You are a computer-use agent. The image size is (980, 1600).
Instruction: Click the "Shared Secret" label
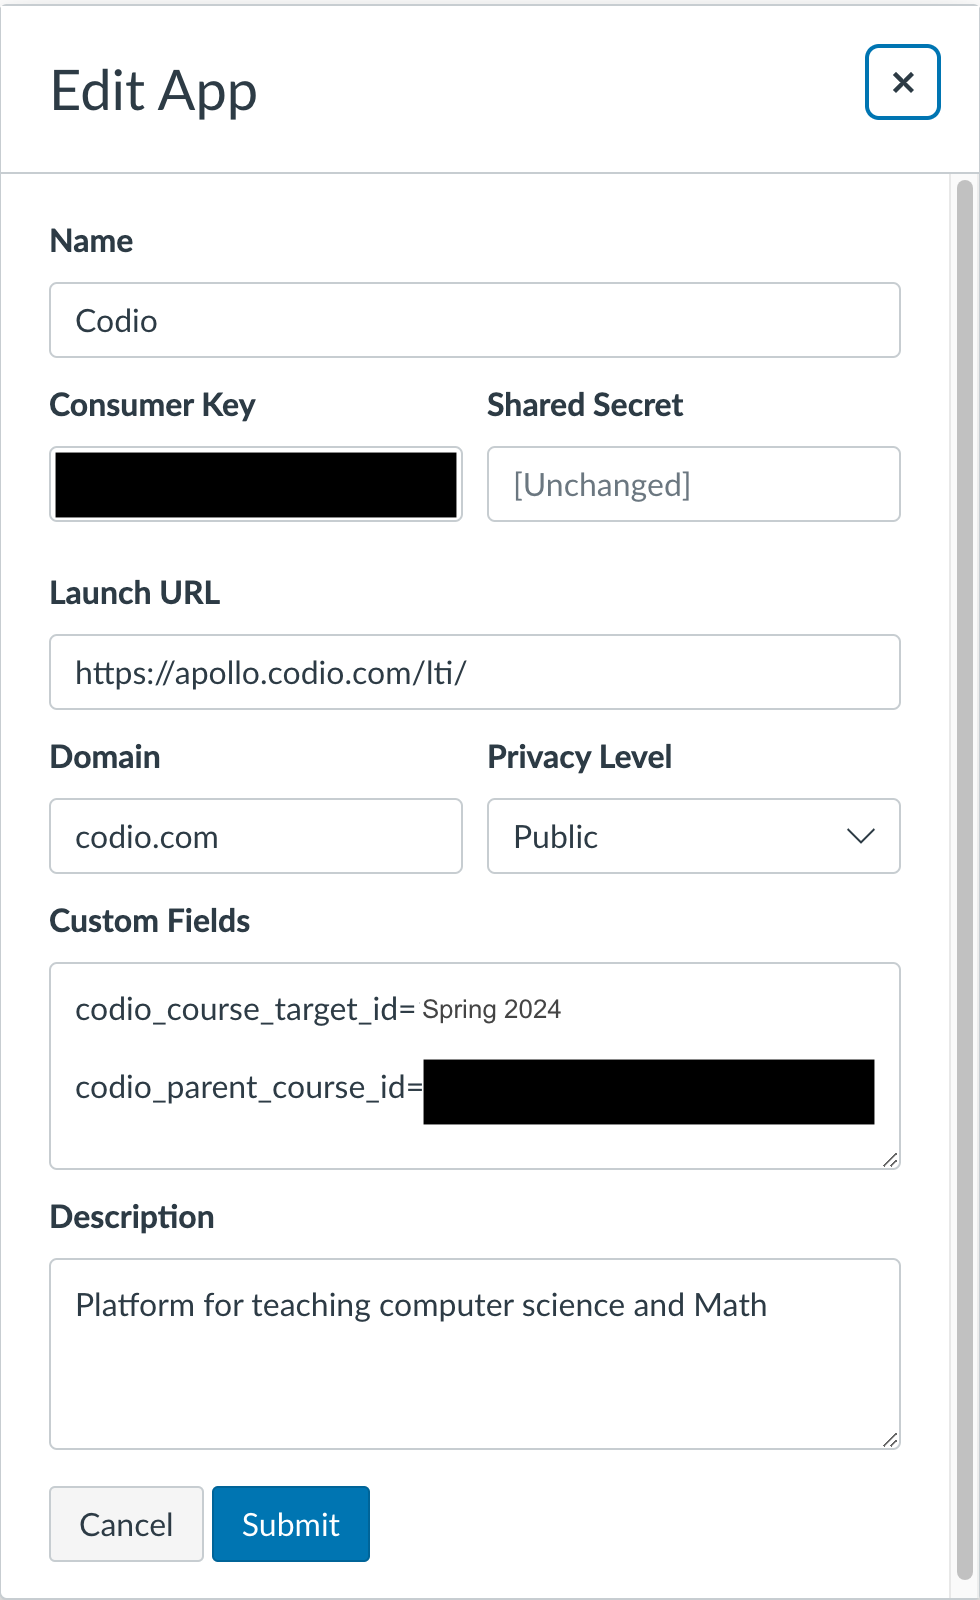tap(585, 405)
